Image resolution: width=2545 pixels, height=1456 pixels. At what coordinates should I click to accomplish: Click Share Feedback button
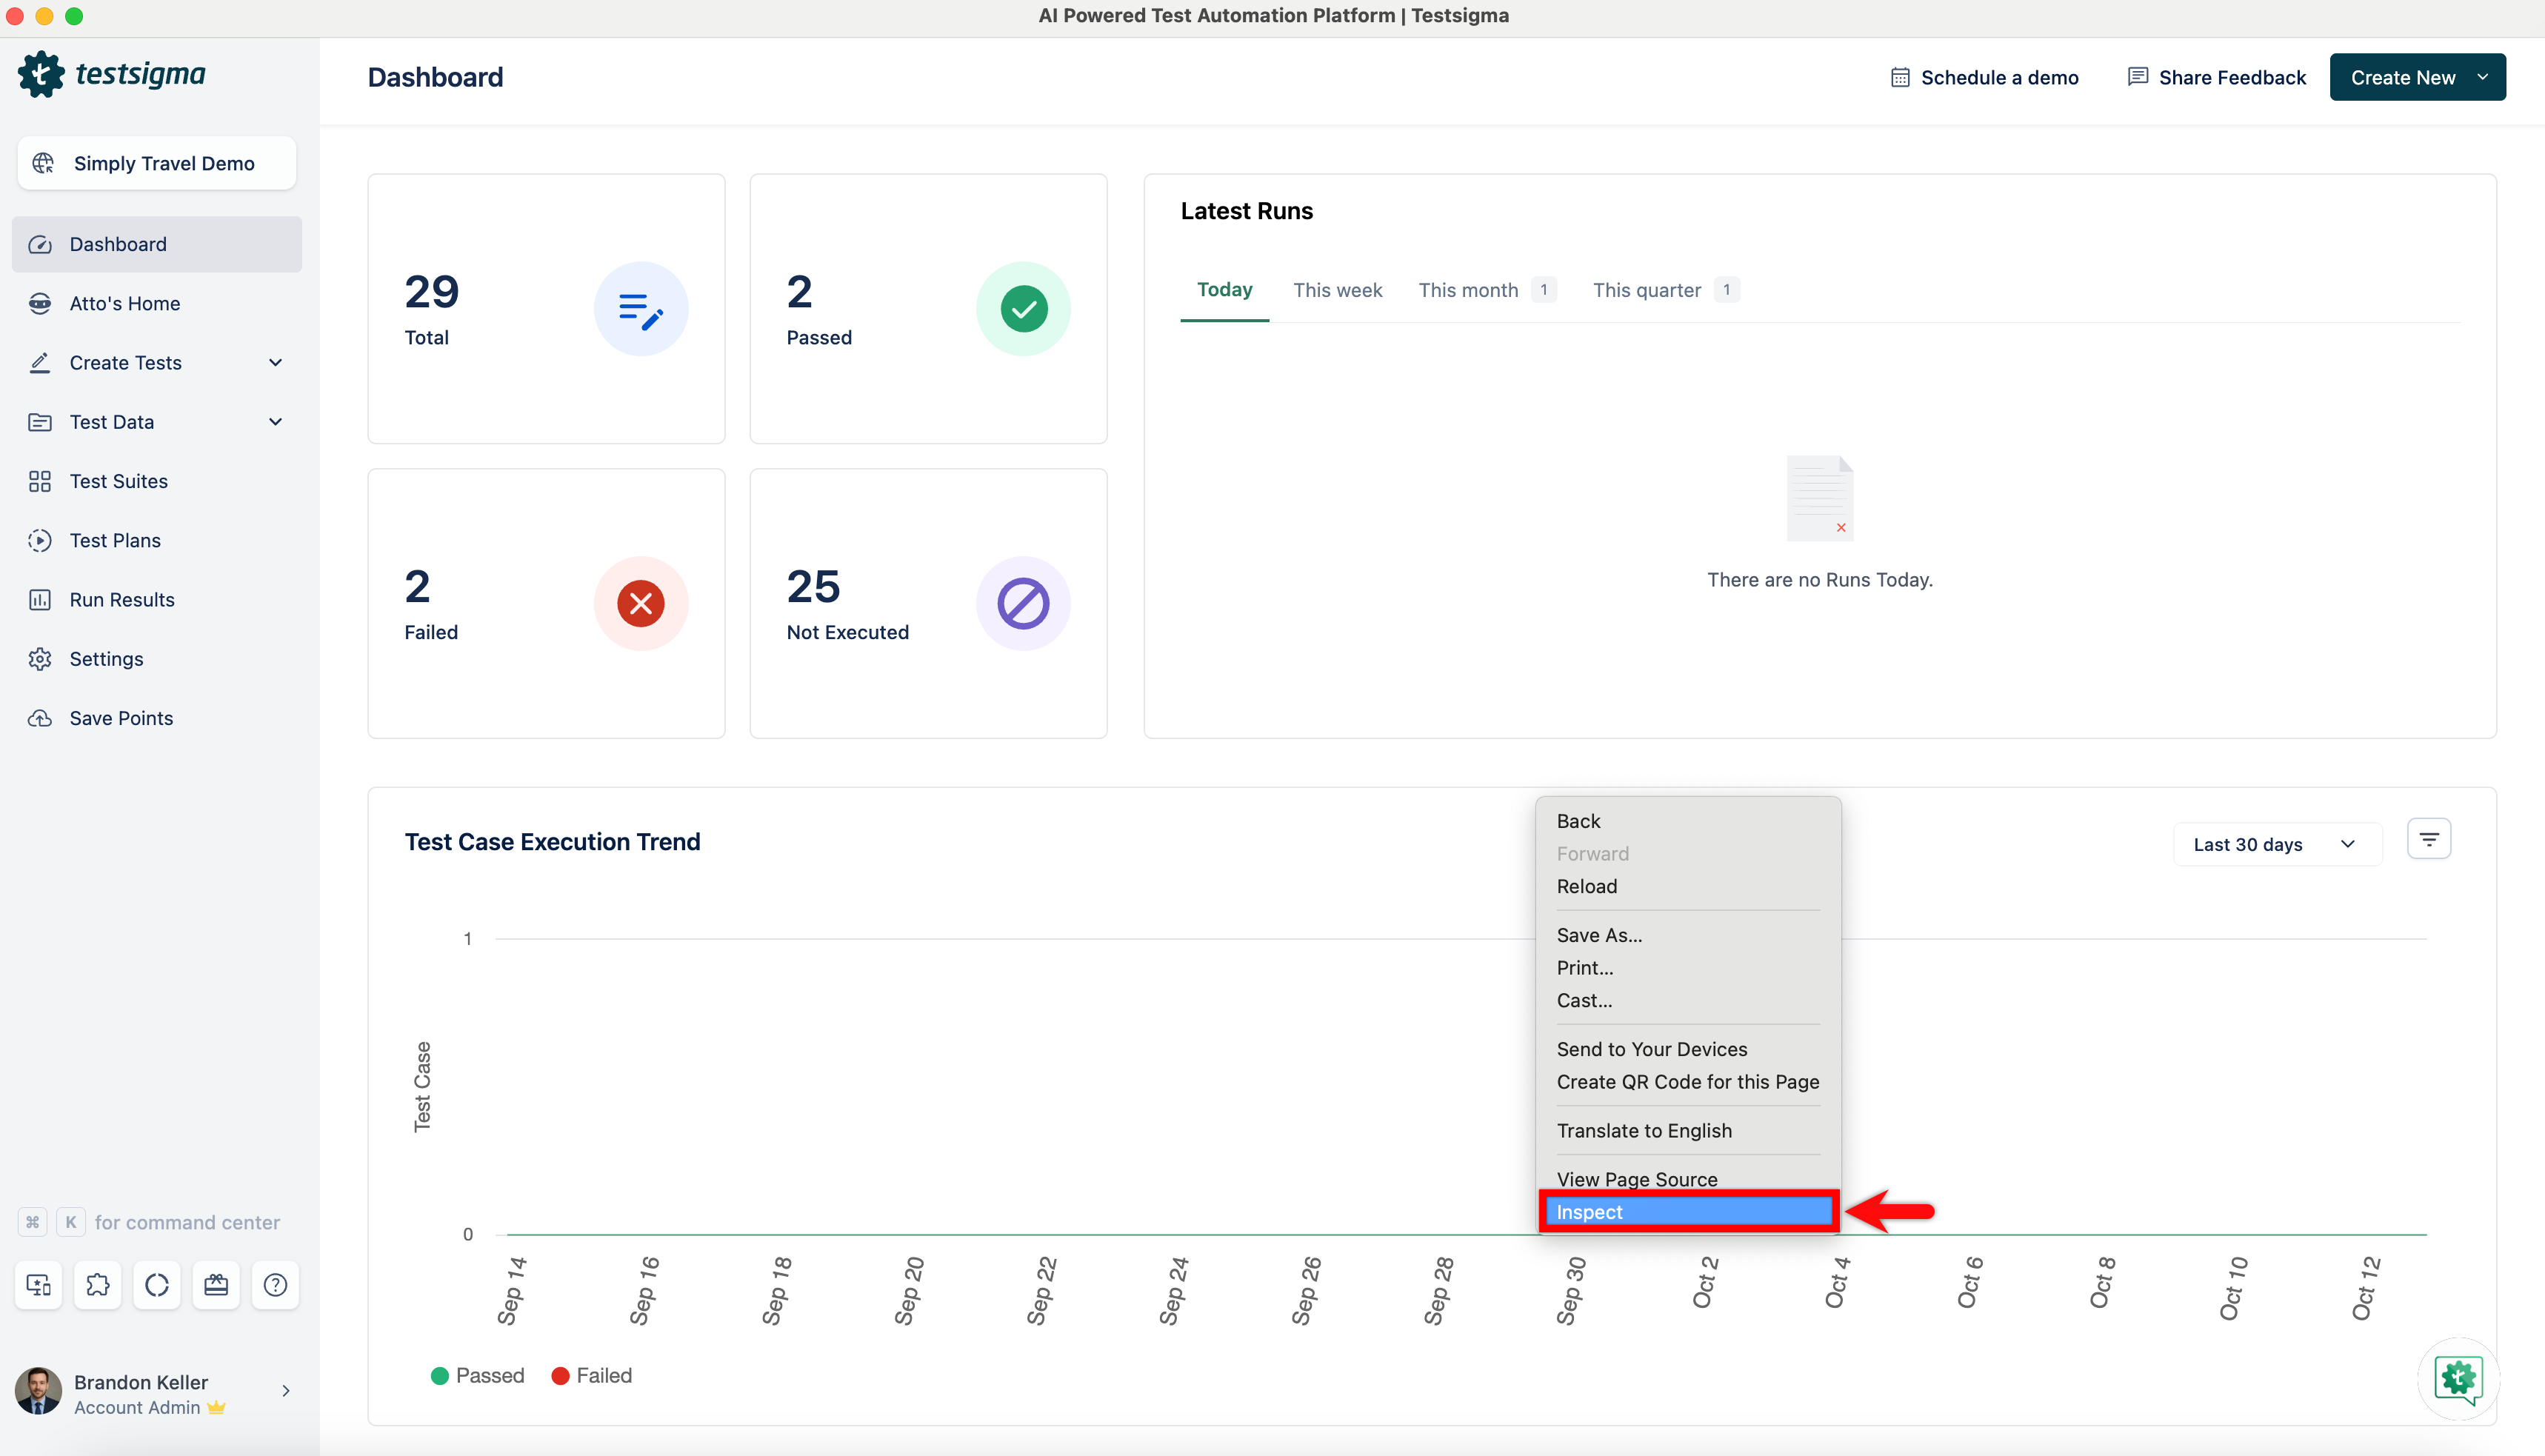(2216, 77)
